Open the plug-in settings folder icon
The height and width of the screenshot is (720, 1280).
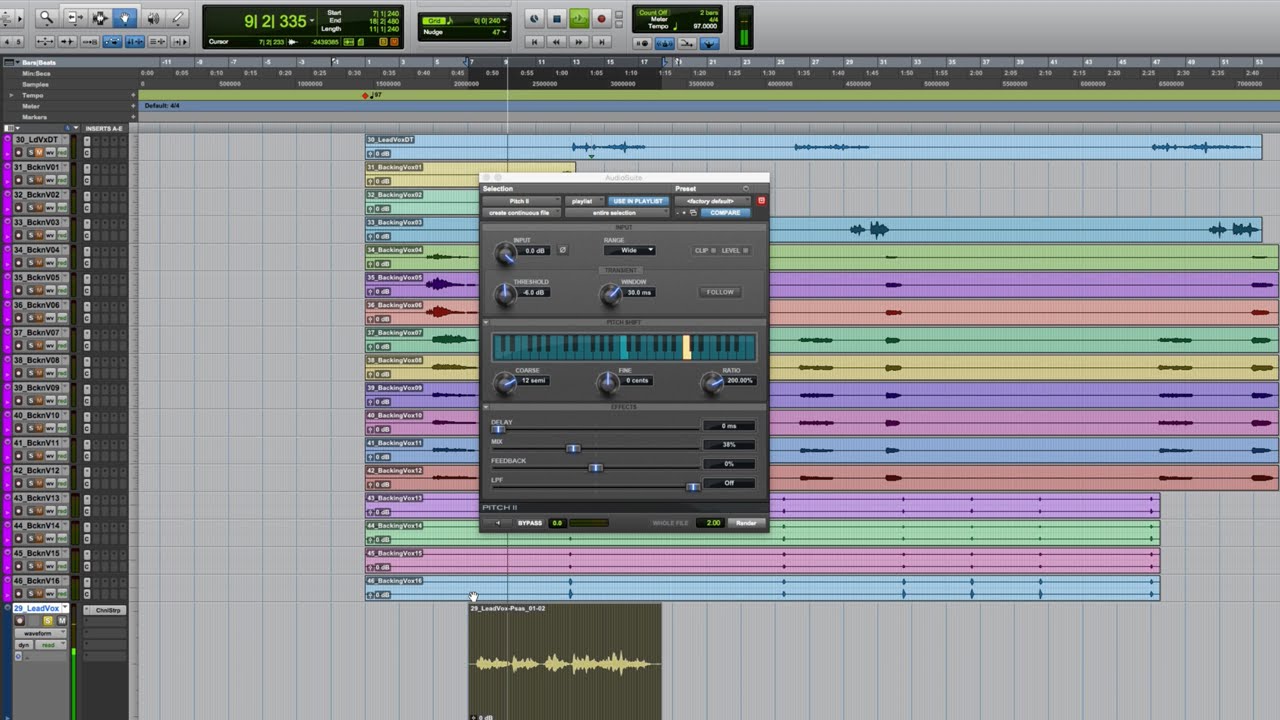692,213
